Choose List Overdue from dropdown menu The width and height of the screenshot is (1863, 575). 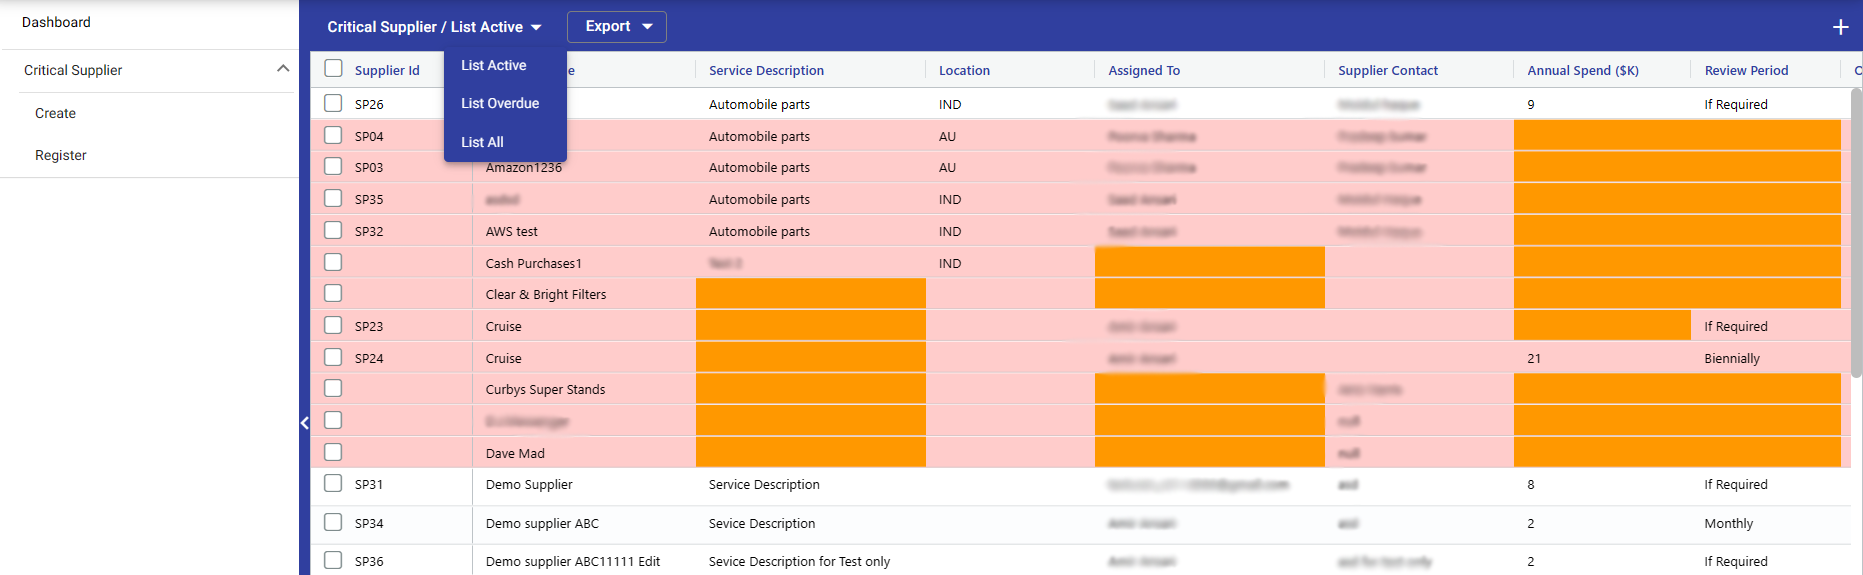500,103
